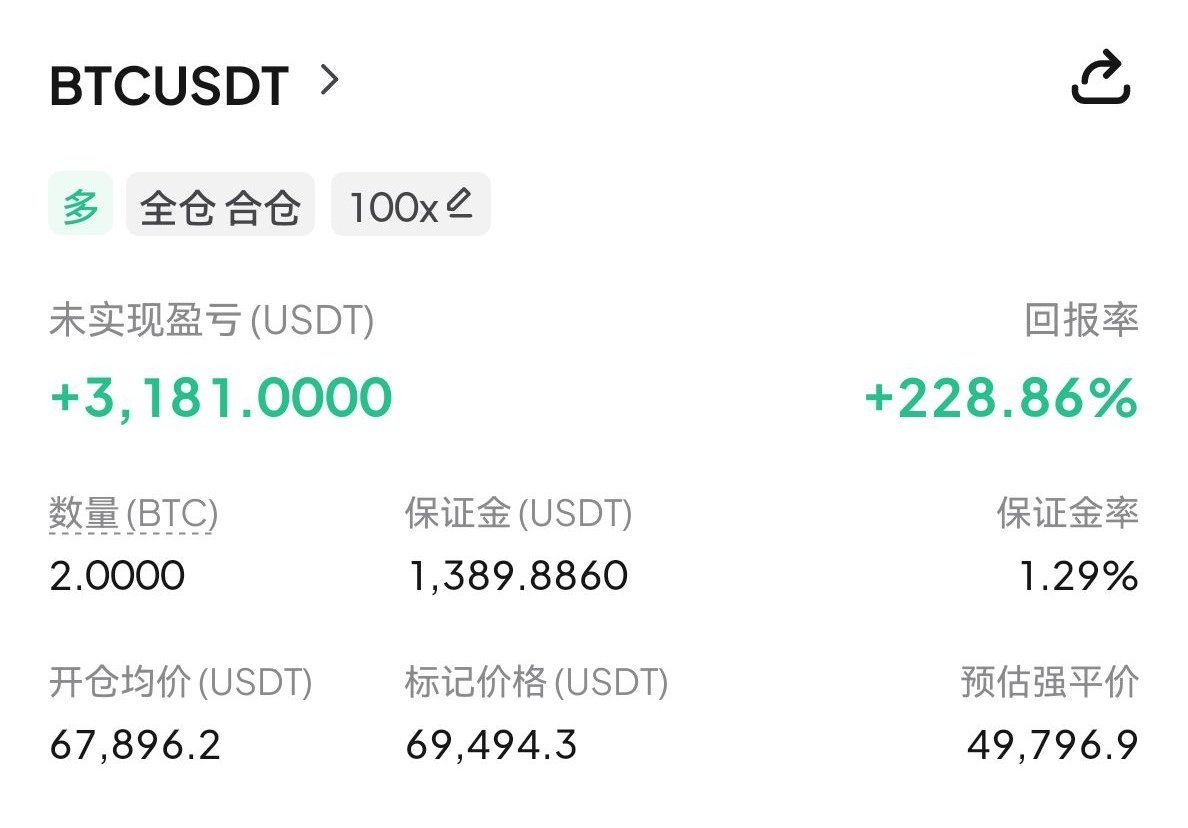Click the 未实现盈亏(USDT) label
This screenshot has width=1188, height=828.
tap(211, 322)
